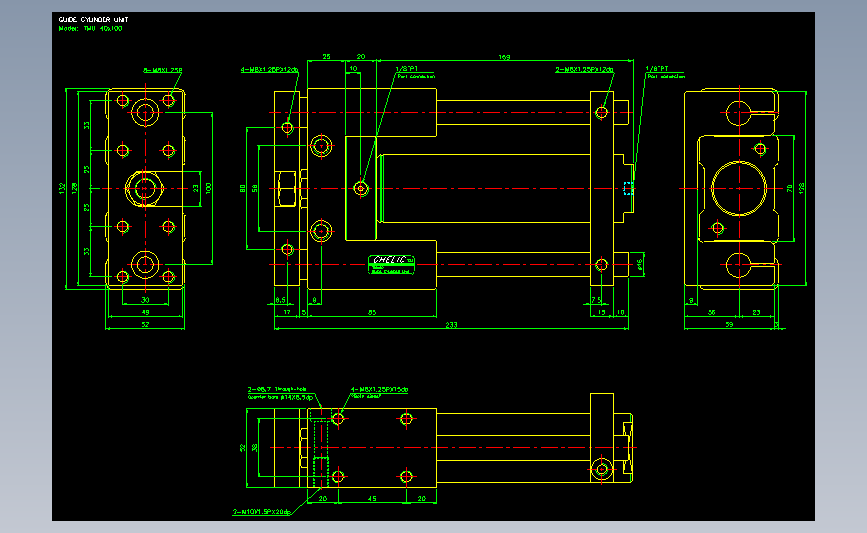Select the 7.5 dimension value
This screenshot has height=533, width=867.
596,300
